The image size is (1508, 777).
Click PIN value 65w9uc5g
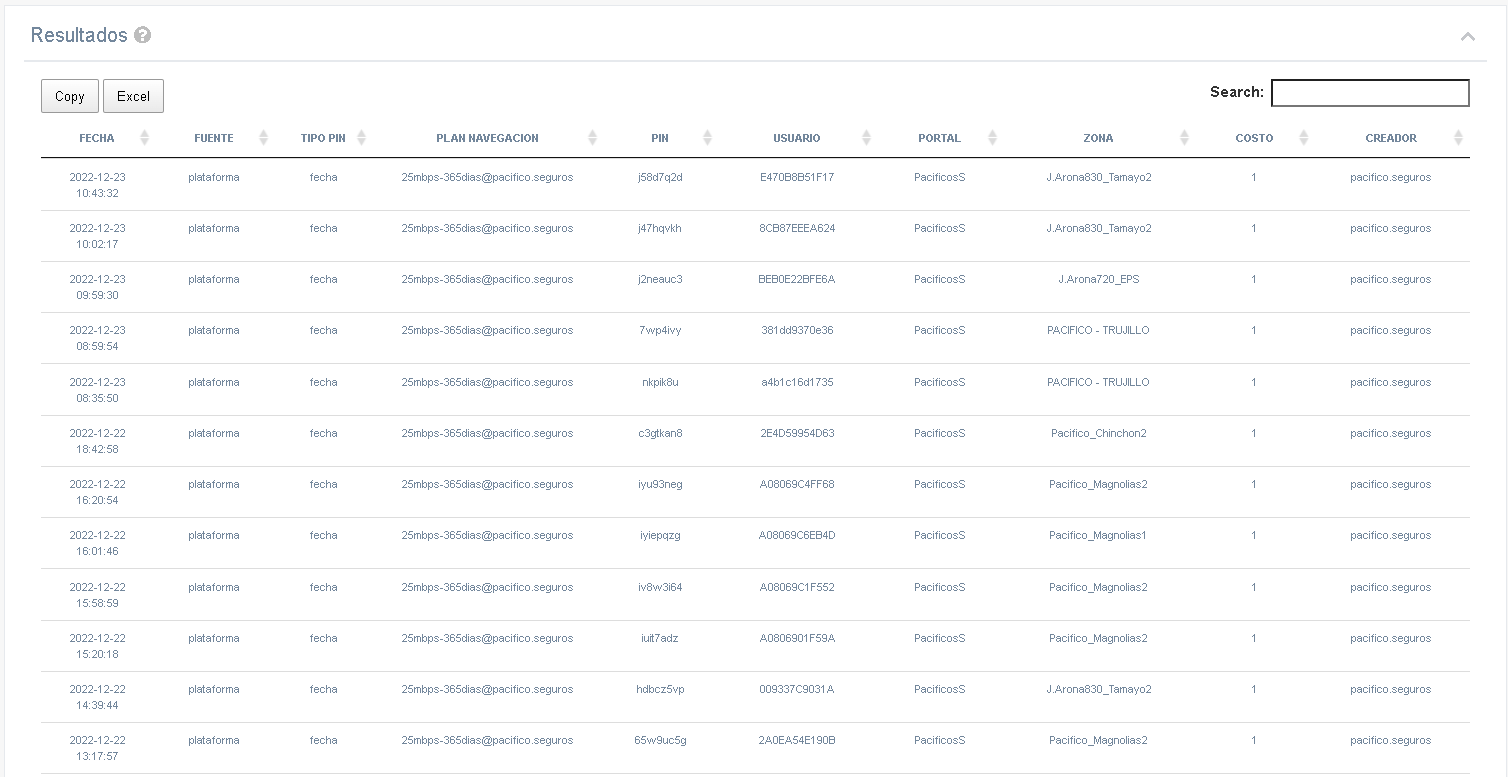(x=660, y=740)
